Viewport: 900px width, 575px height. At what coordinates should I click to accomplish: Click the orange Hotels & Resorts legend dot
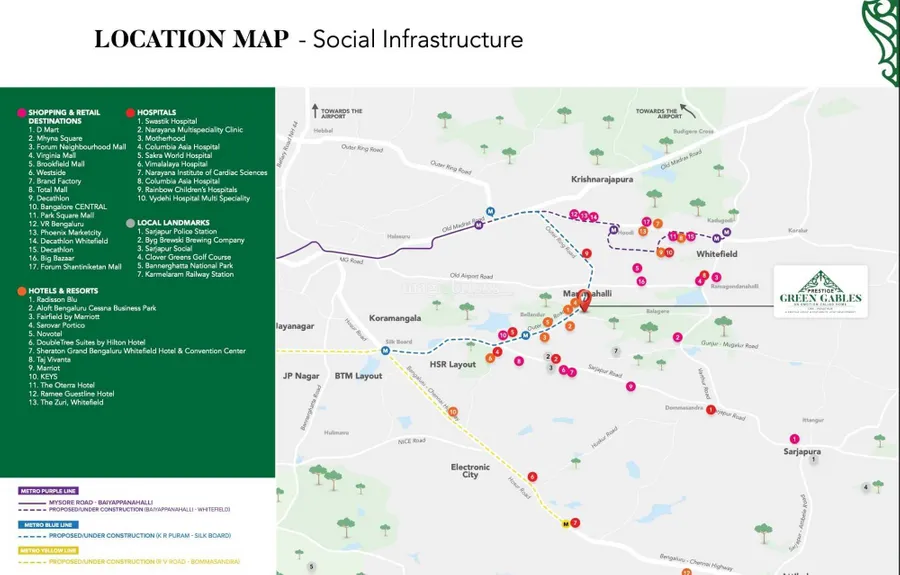[x=22, y=290]
